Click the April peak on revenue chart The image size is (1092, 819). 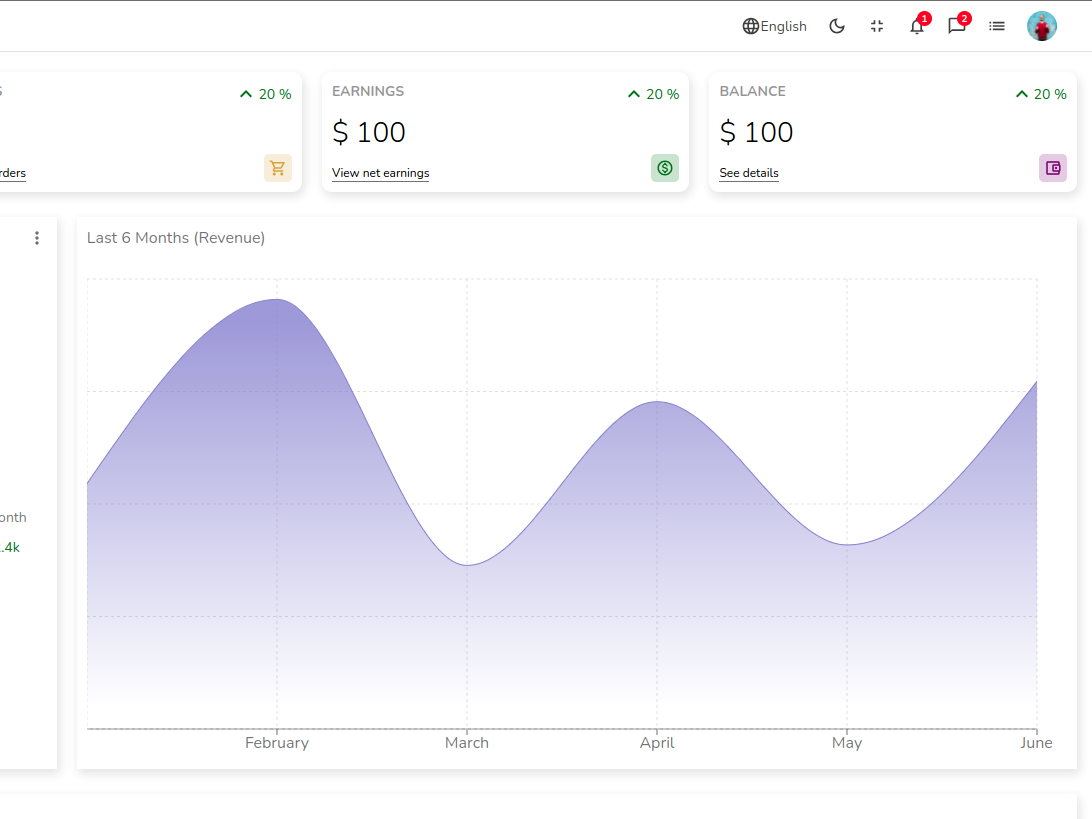pos(657,402)
